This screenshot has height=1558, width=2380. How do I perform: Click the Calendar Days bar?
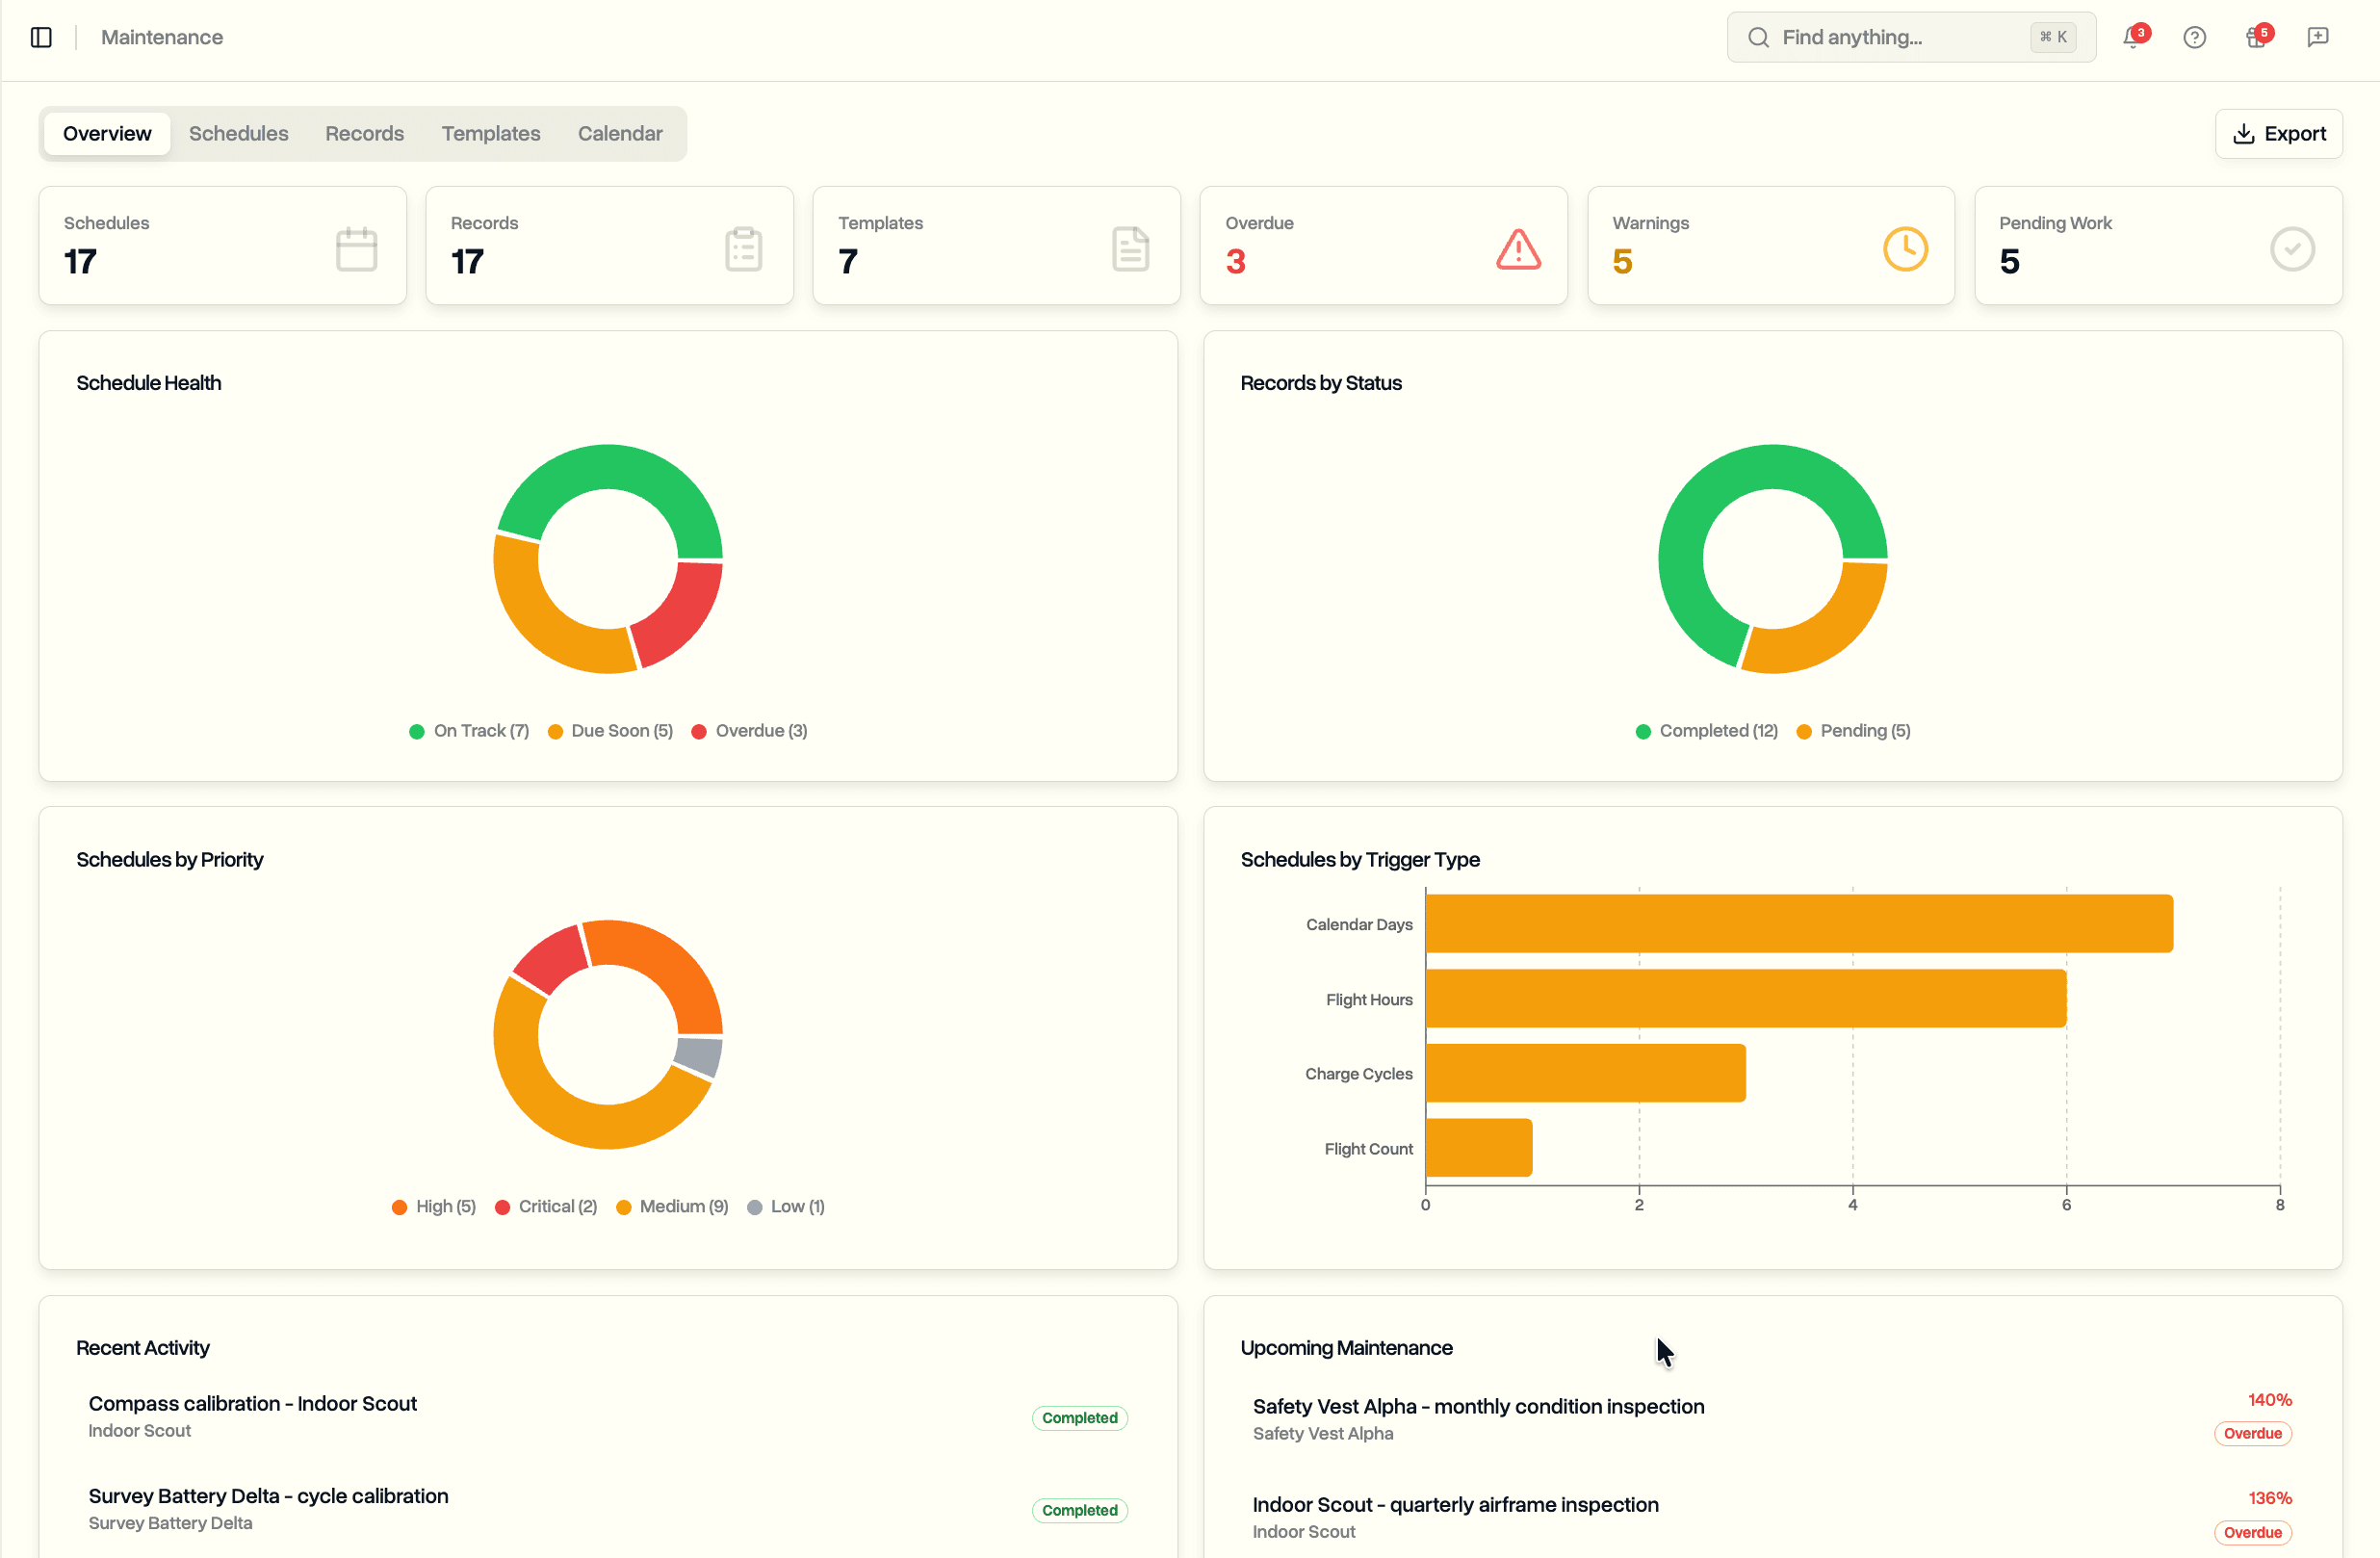1799,923
